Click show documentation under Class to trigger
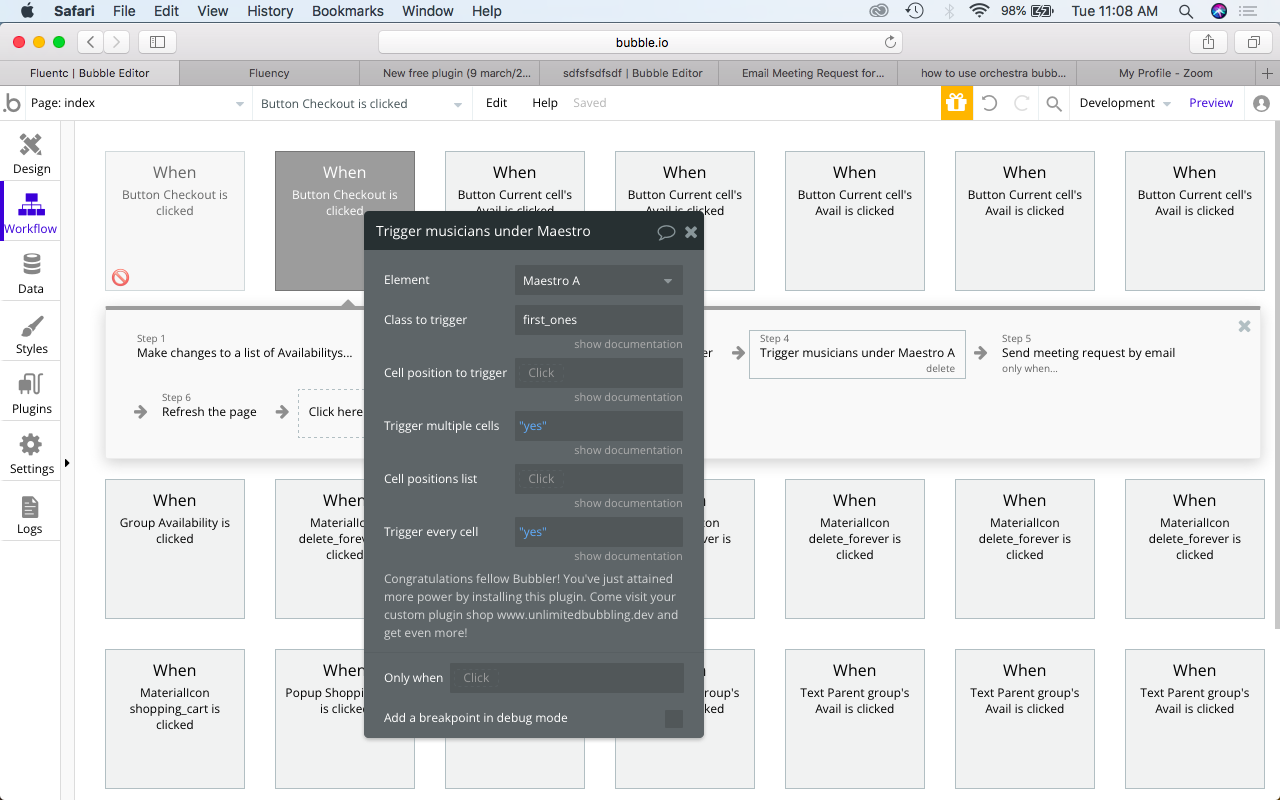Image resolution: width=1280 pixels, height=800 pixels. [x=628, y=344]
